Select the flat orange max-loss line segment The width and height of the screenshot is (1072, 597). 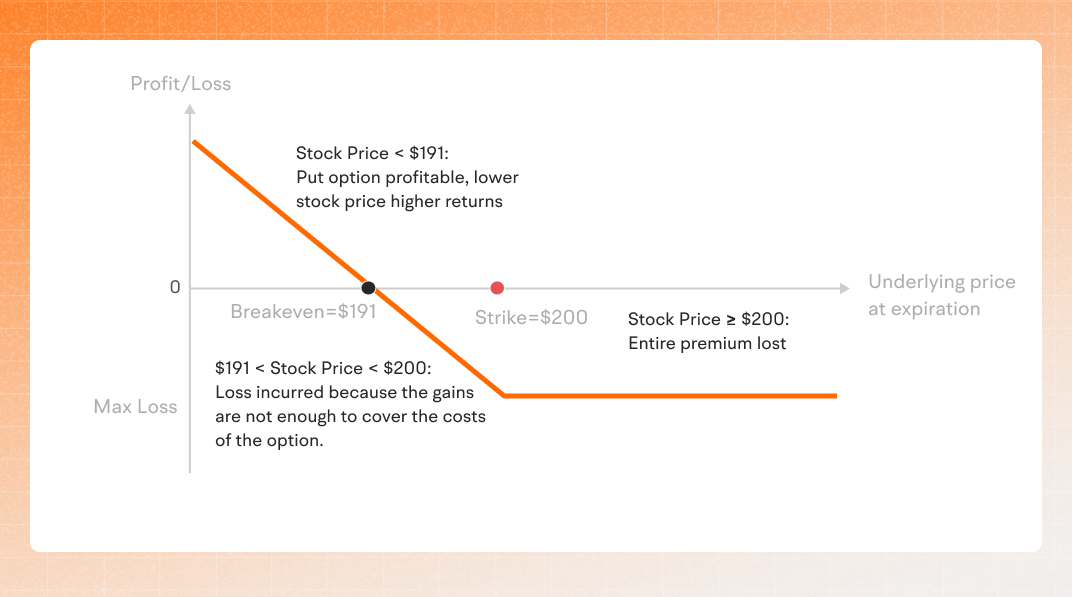tap(670, 396)
